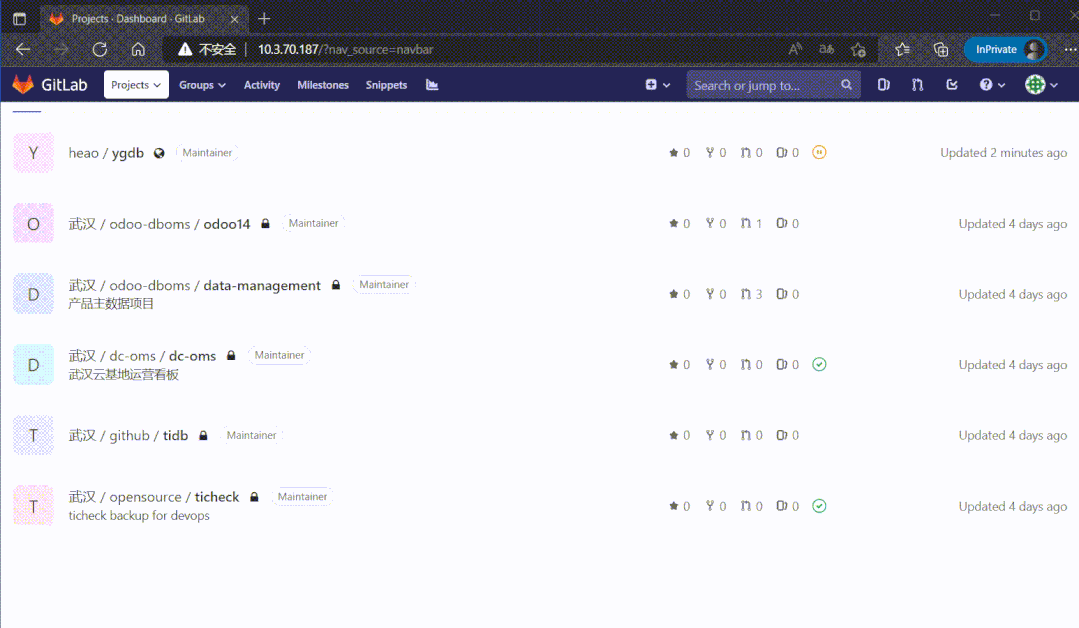
Task: Open the new item plus dropdown
Action: 656,85
